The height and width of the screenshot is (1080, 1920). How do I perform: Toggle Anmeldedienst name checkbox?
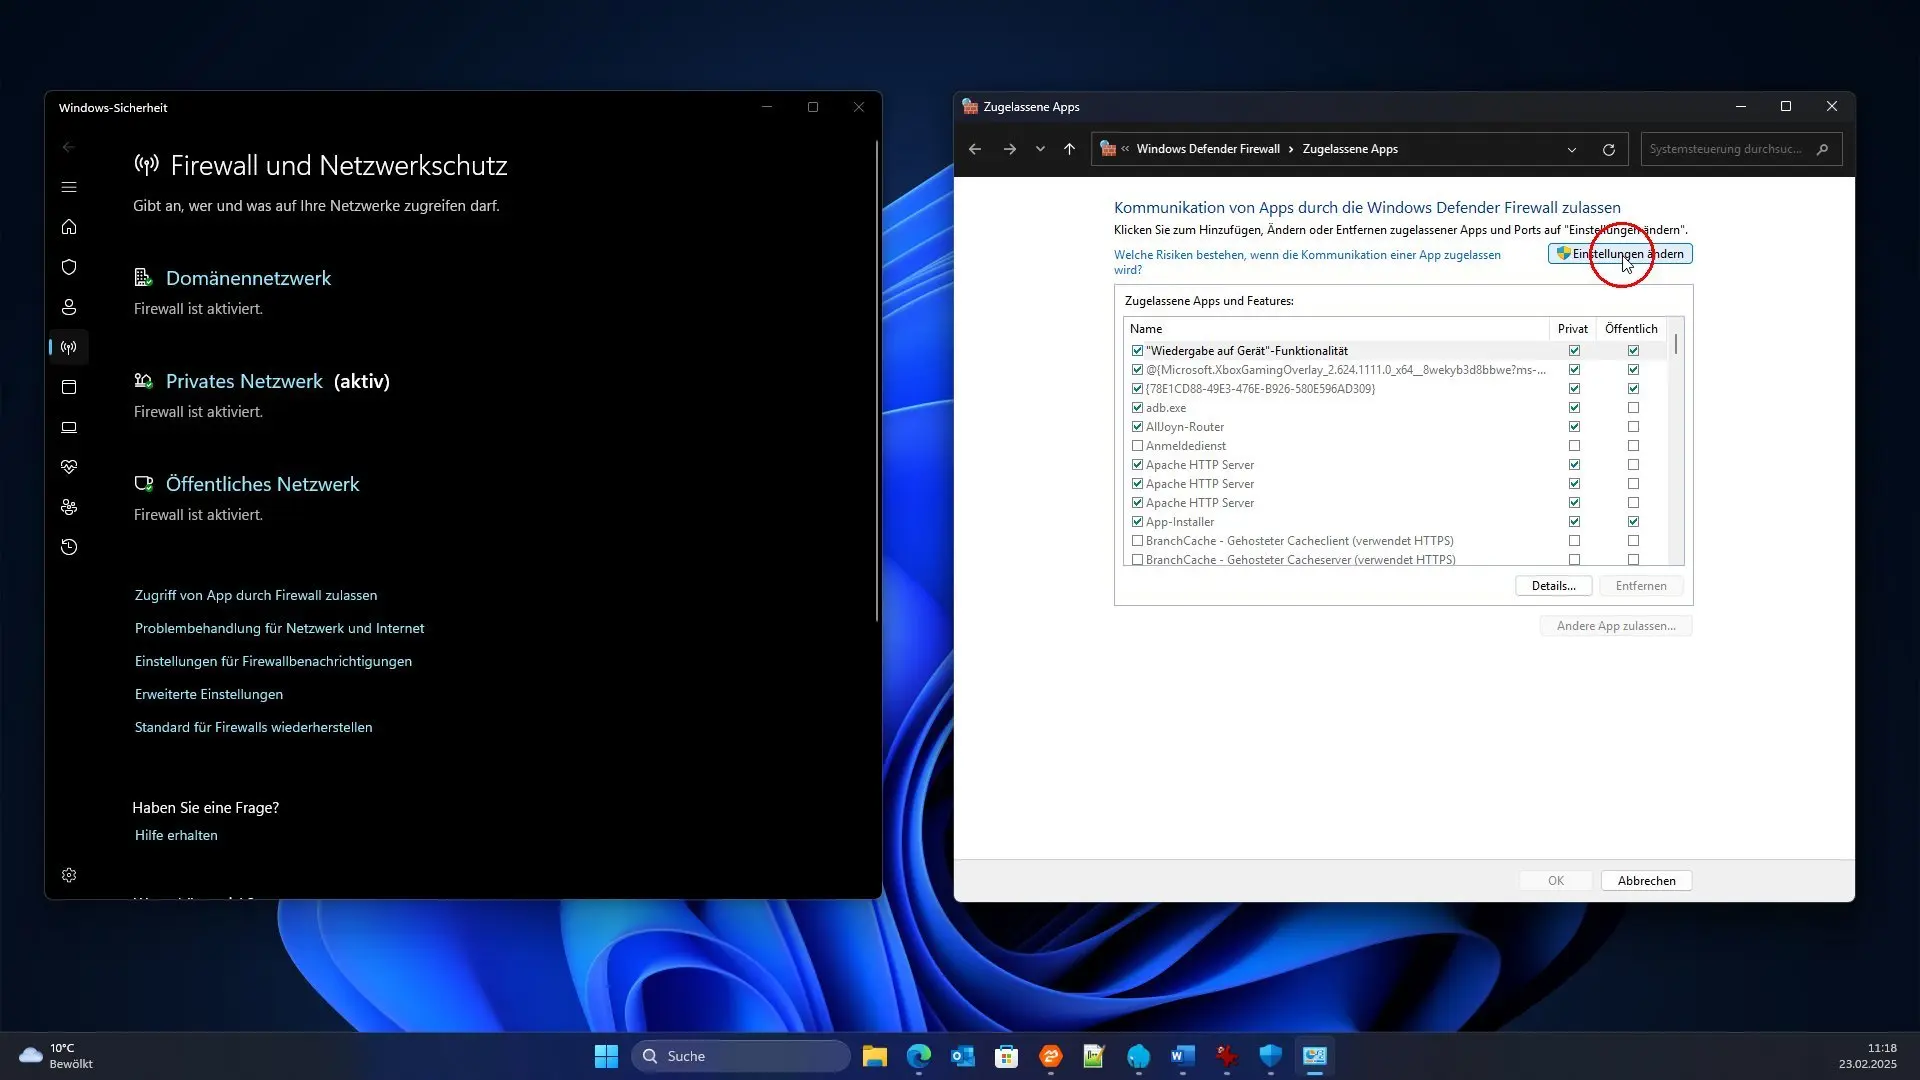[1137, 446]
